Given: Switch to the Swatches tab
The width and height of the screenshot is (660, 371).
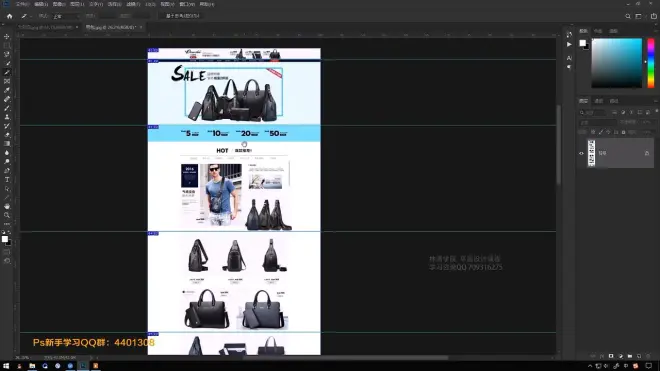Looking at the screenshot, I should [x=598, y=31].
